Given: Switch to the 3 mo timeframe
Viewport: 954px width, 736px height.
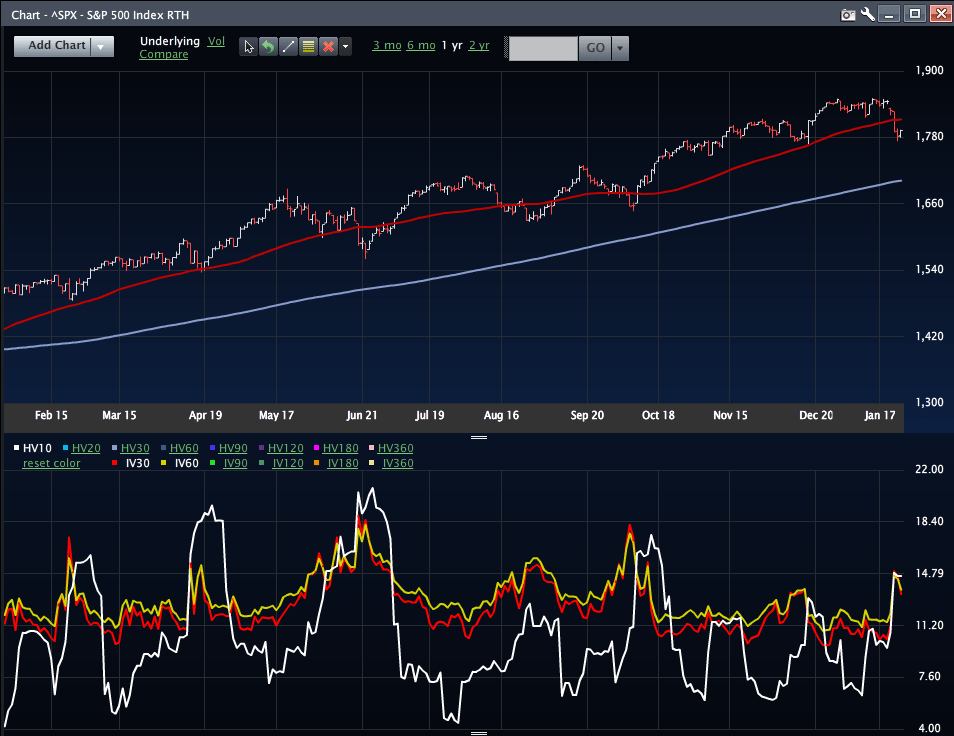Looking at the screenshot, I should (385, 45).
